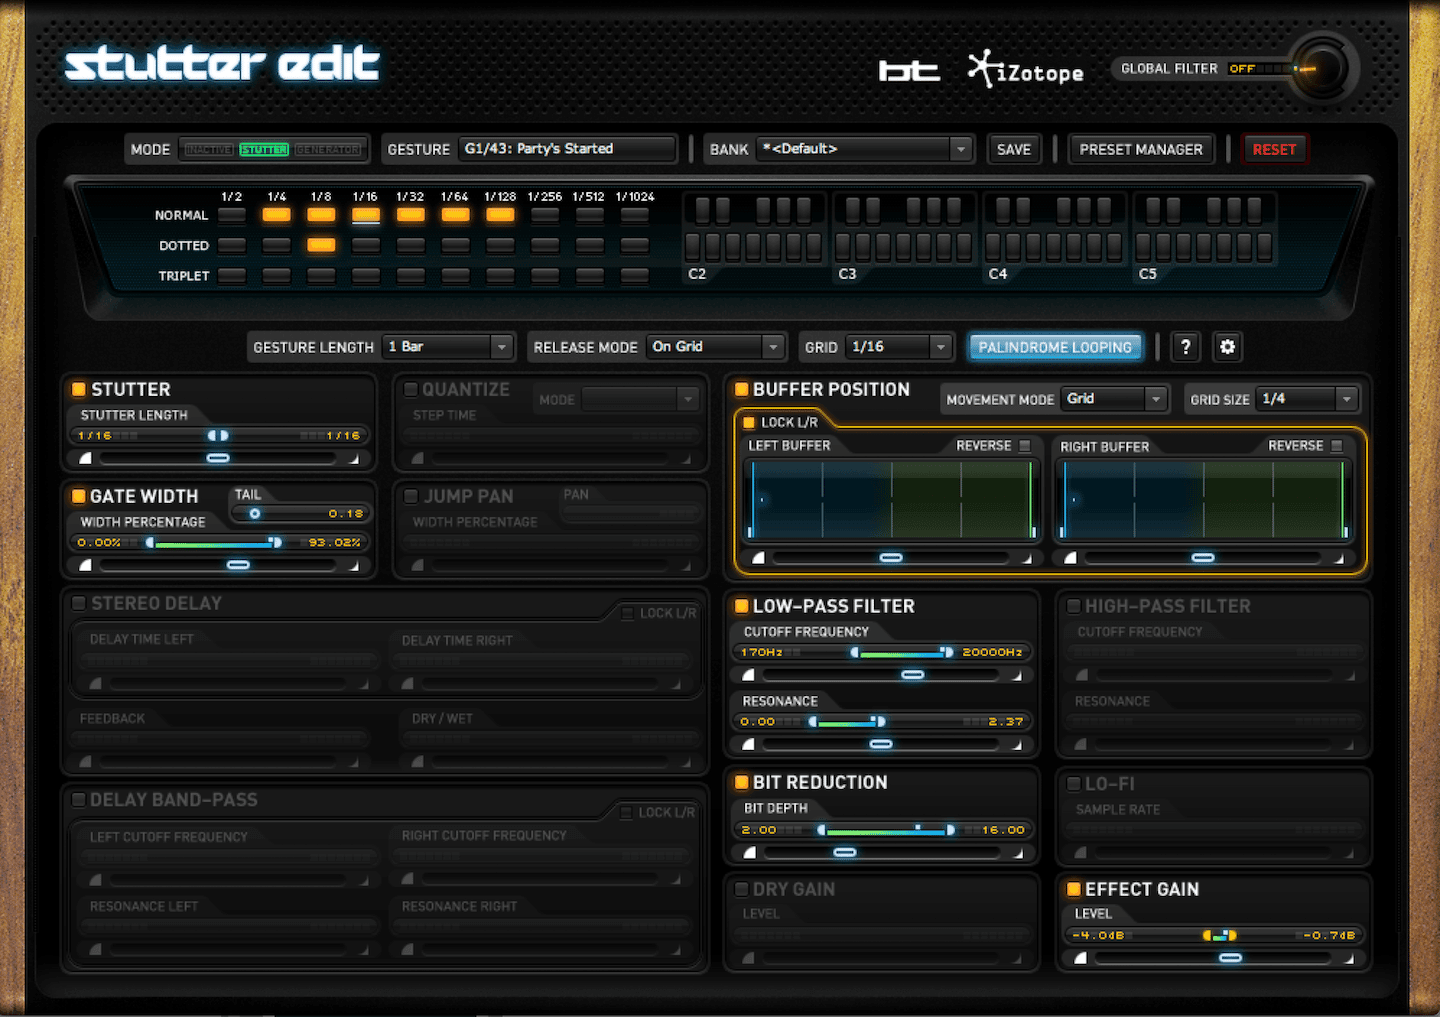
Task: Click right curve icon under Low-Pass Cutoff Frequency
Action: [x=1017, y=675]
